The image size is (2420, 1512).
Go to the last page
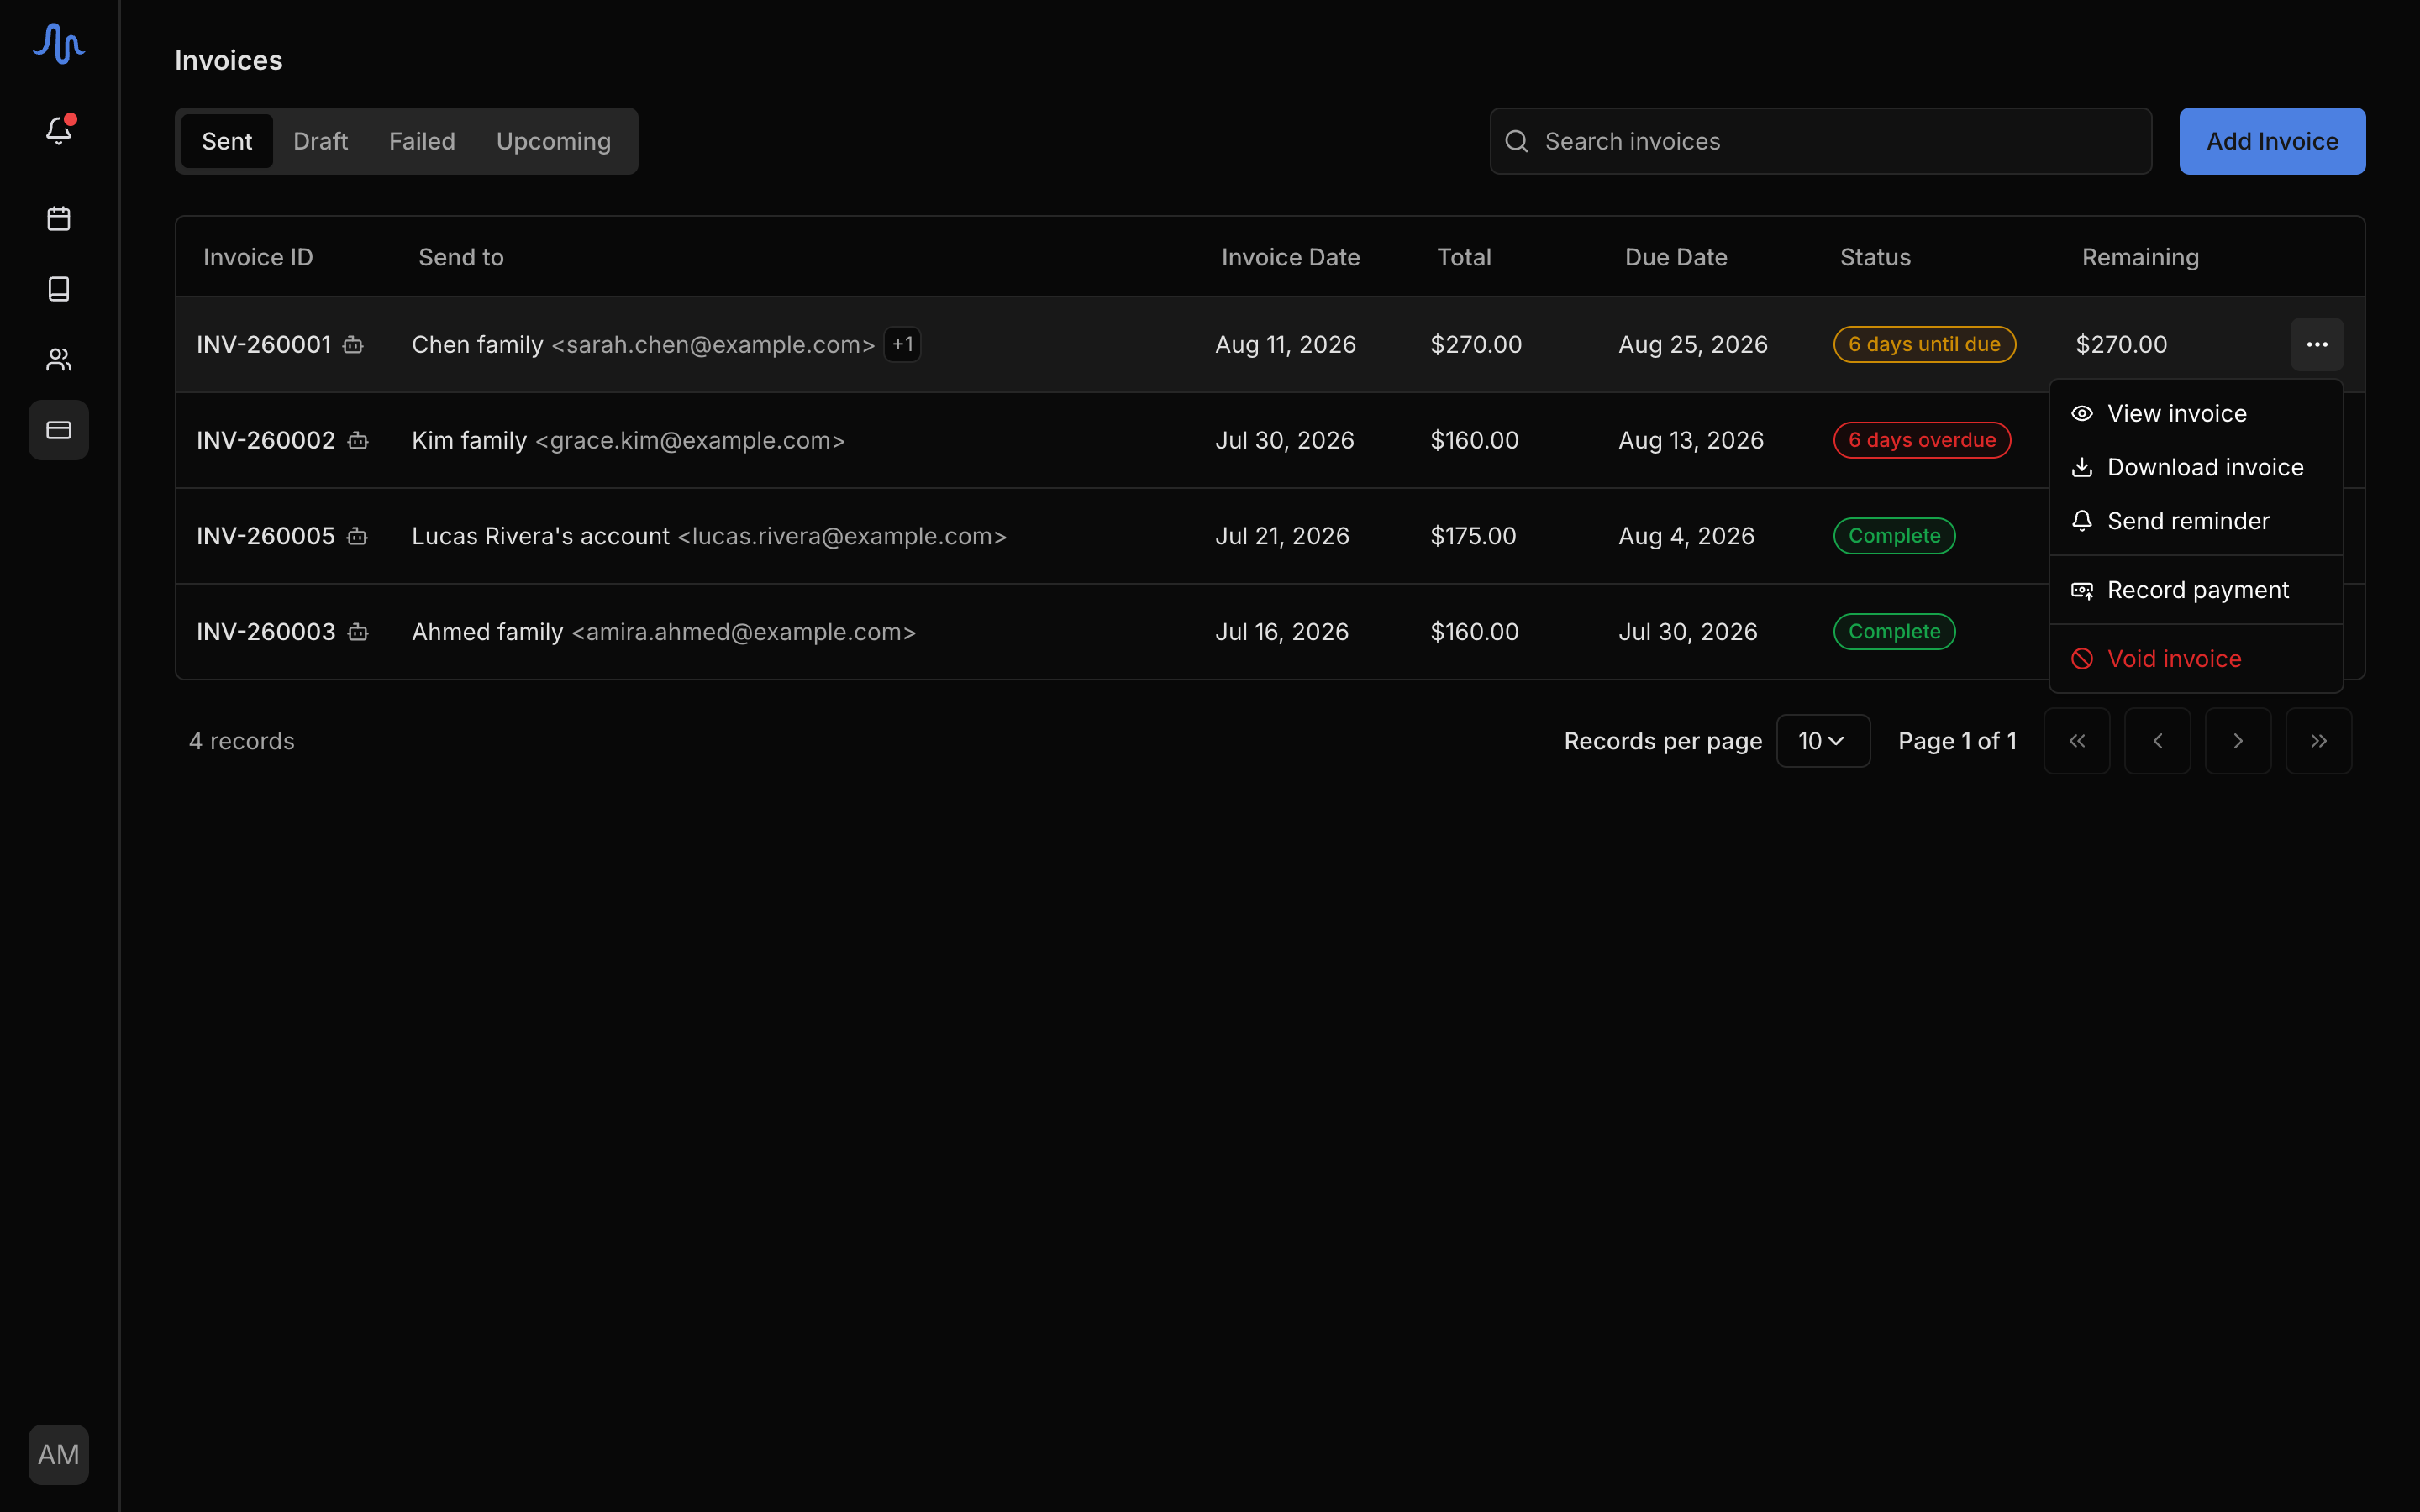coord(2318,741)
